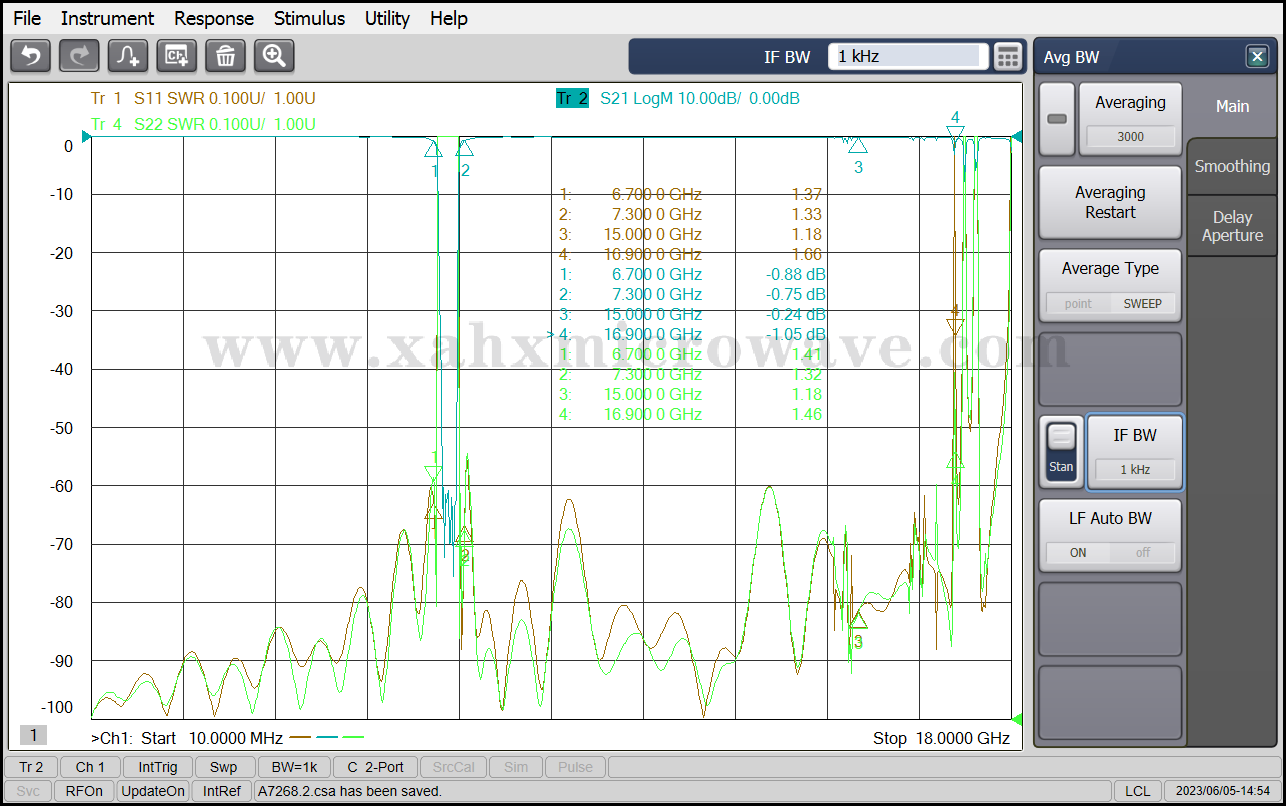Click the date time 2023/06/05-14:54
Image resolution: width=1286 pixels, height=806 pixels.
[x=1223, y=791]
